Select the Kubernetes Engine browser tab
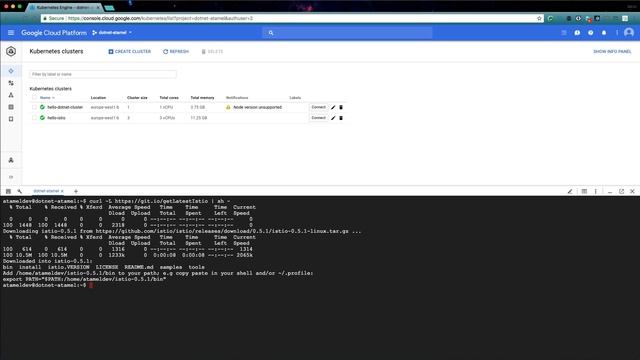The width and height of the screenshot is (640, 360). pyautogui.click(x=64, y=7)
